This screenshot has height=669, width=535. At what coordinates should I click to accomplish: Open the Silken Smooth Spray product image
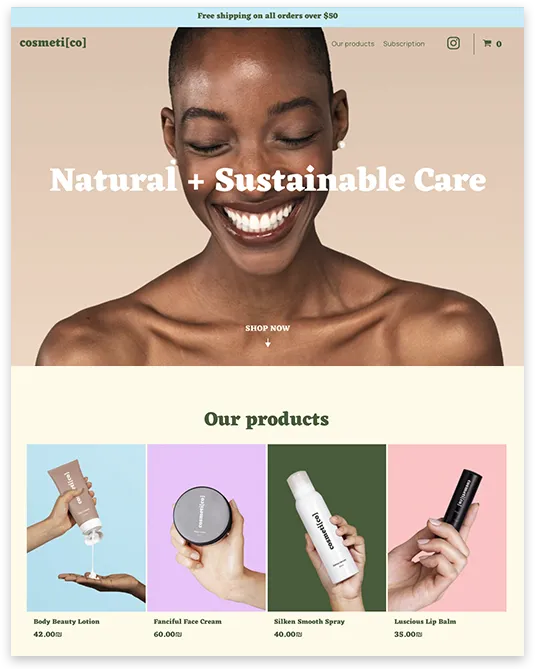pyautogui.click(x=327, y=528)
